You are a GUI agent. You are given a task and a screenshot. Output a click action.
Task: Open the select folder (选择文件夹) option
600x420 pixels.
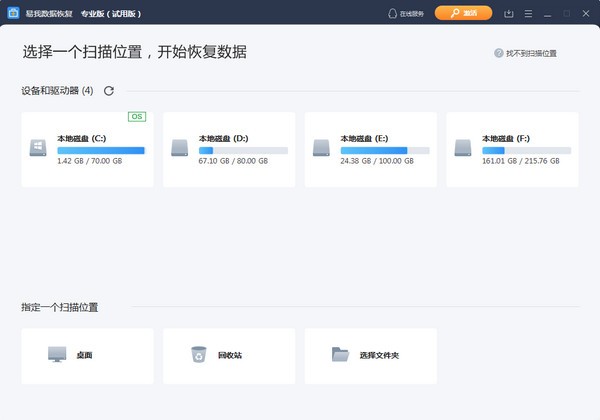click(x=370, y=355)
